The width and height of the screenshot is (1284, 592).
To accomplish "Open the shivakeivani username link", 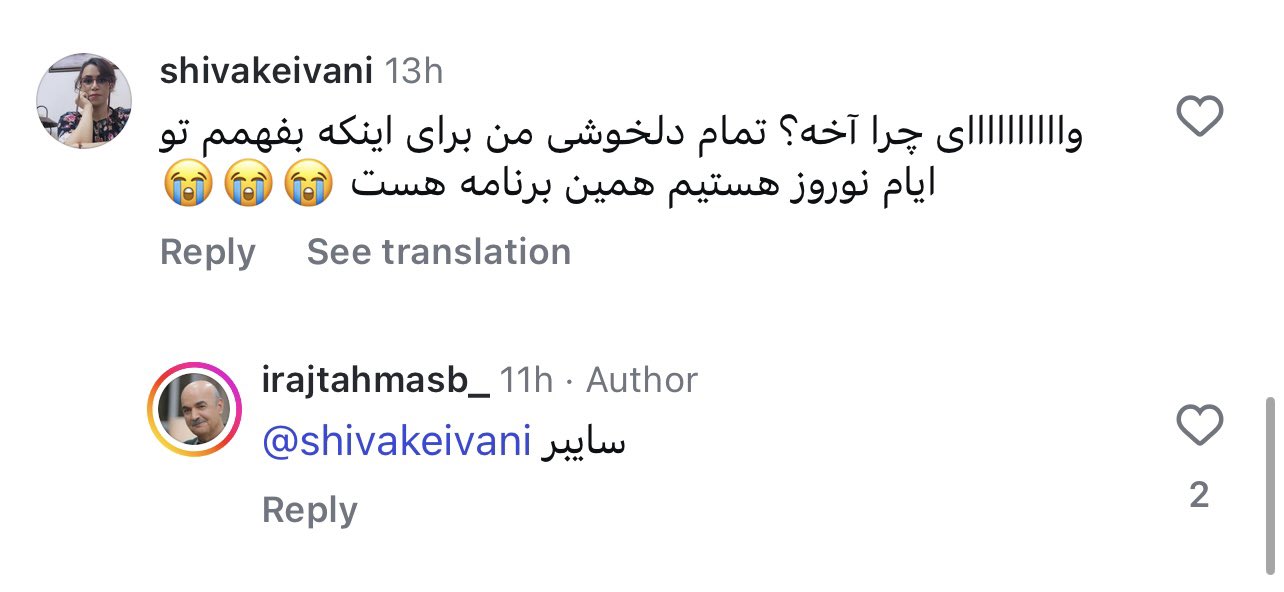I will pyautogui.click(x=266, y=71).
